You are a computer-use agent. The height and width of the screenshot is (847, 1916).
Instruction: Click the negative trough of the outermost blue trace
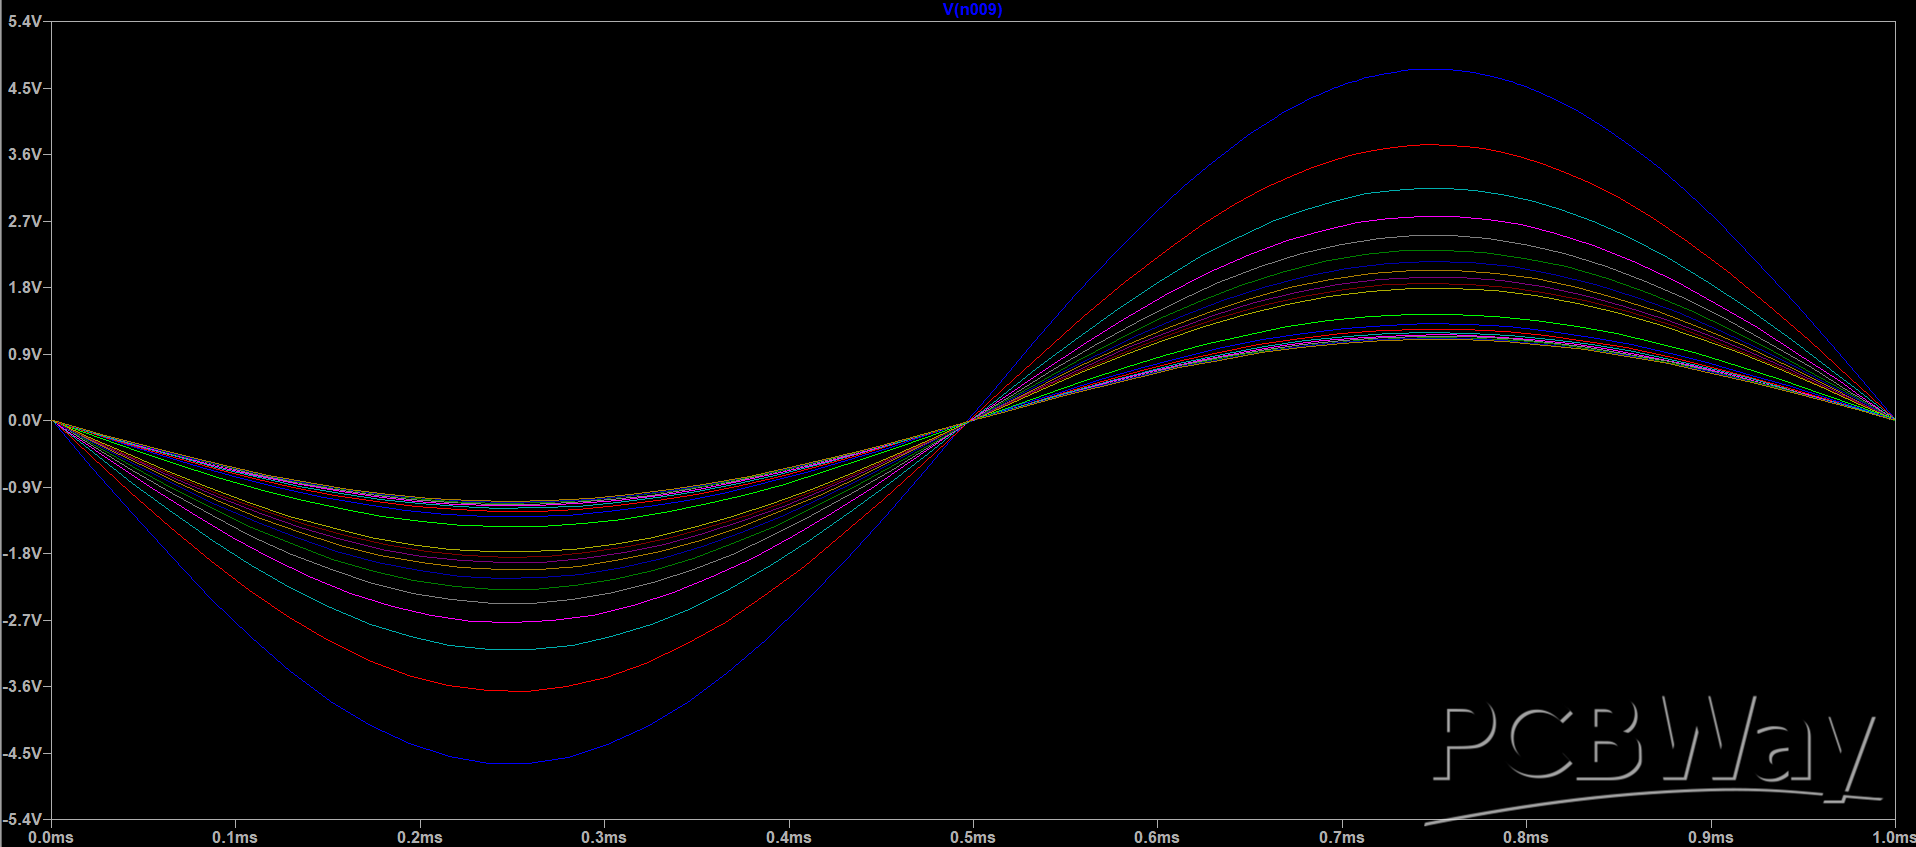pyautogui.click(x=511, y=764)
